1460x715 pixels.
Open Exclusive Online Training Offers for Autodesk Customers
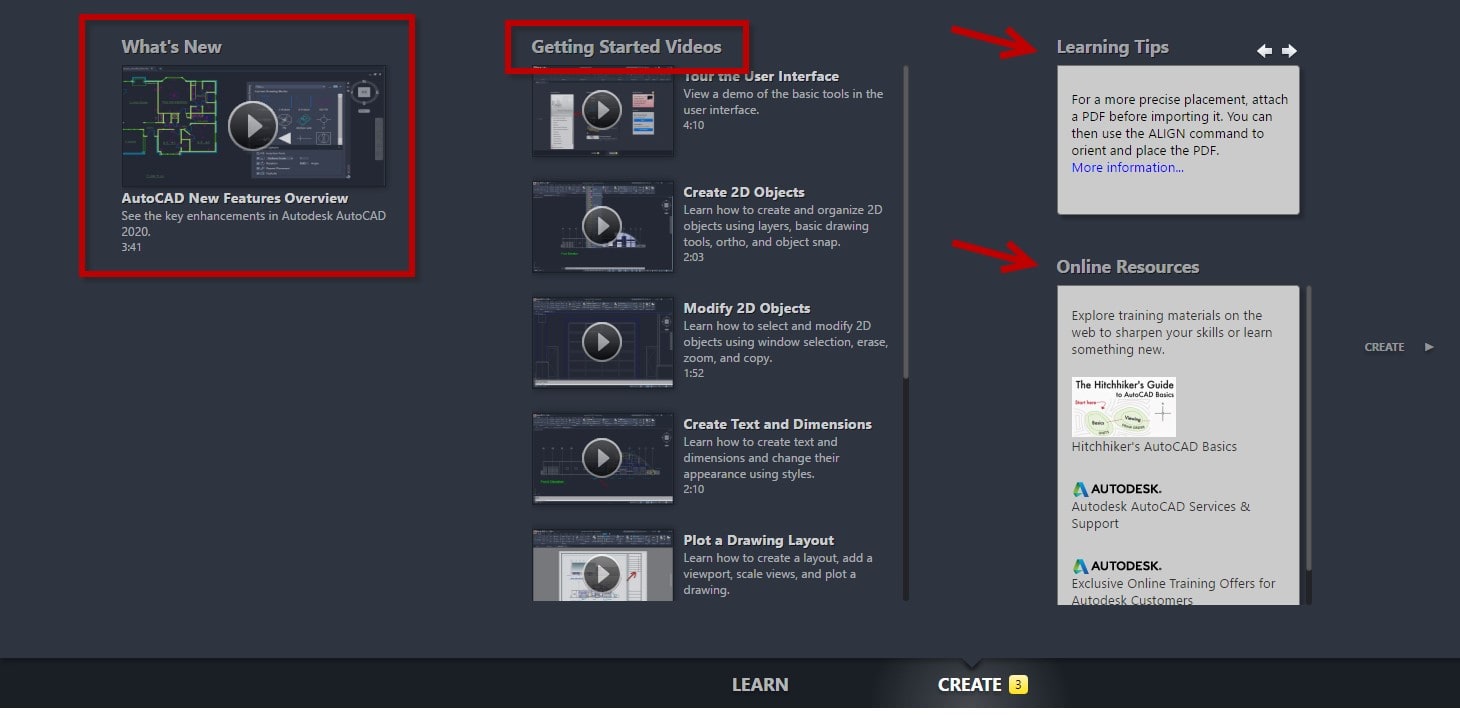click(1174, 583)
